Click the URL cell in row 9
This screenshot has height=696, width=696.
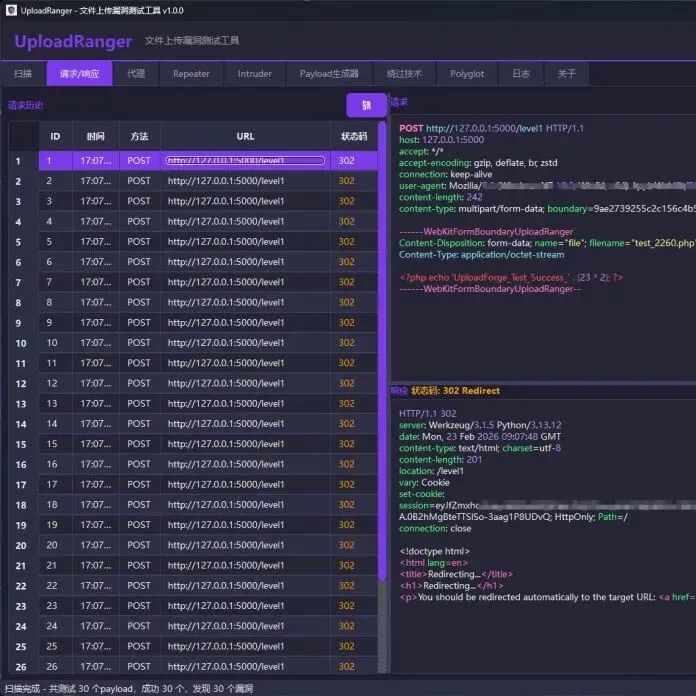tap(245, 323)
